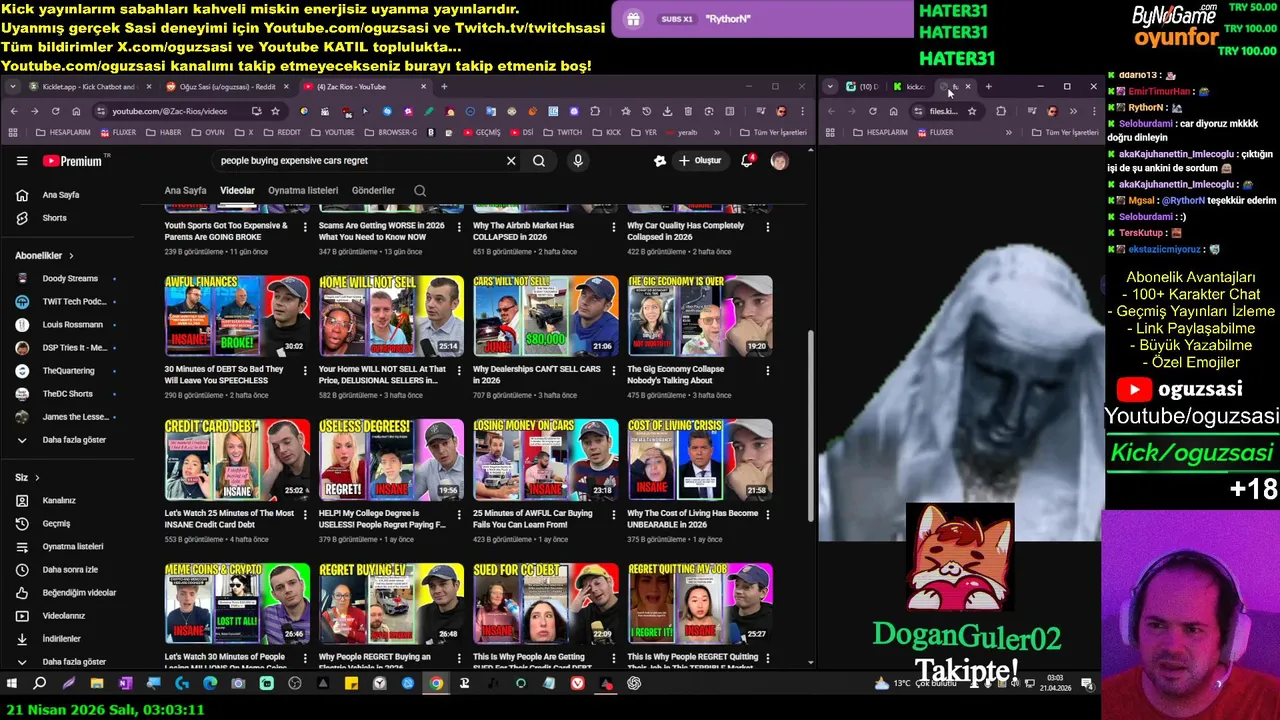
Task: Go back in the left Chrome window
Action: (x=14, y=111)
